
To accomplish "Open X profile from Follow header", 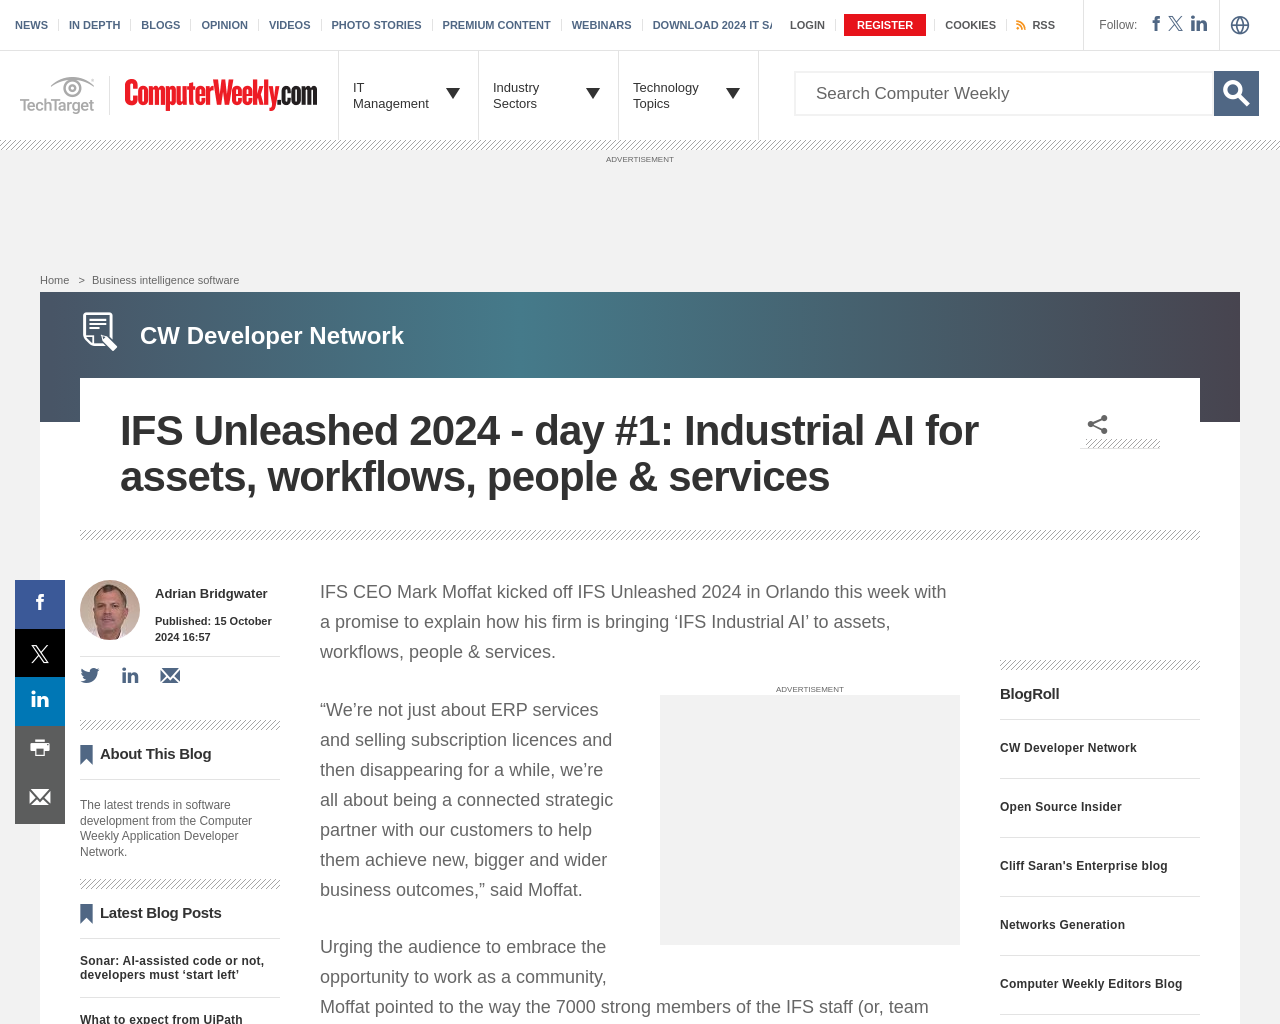I will [1175, 23].
